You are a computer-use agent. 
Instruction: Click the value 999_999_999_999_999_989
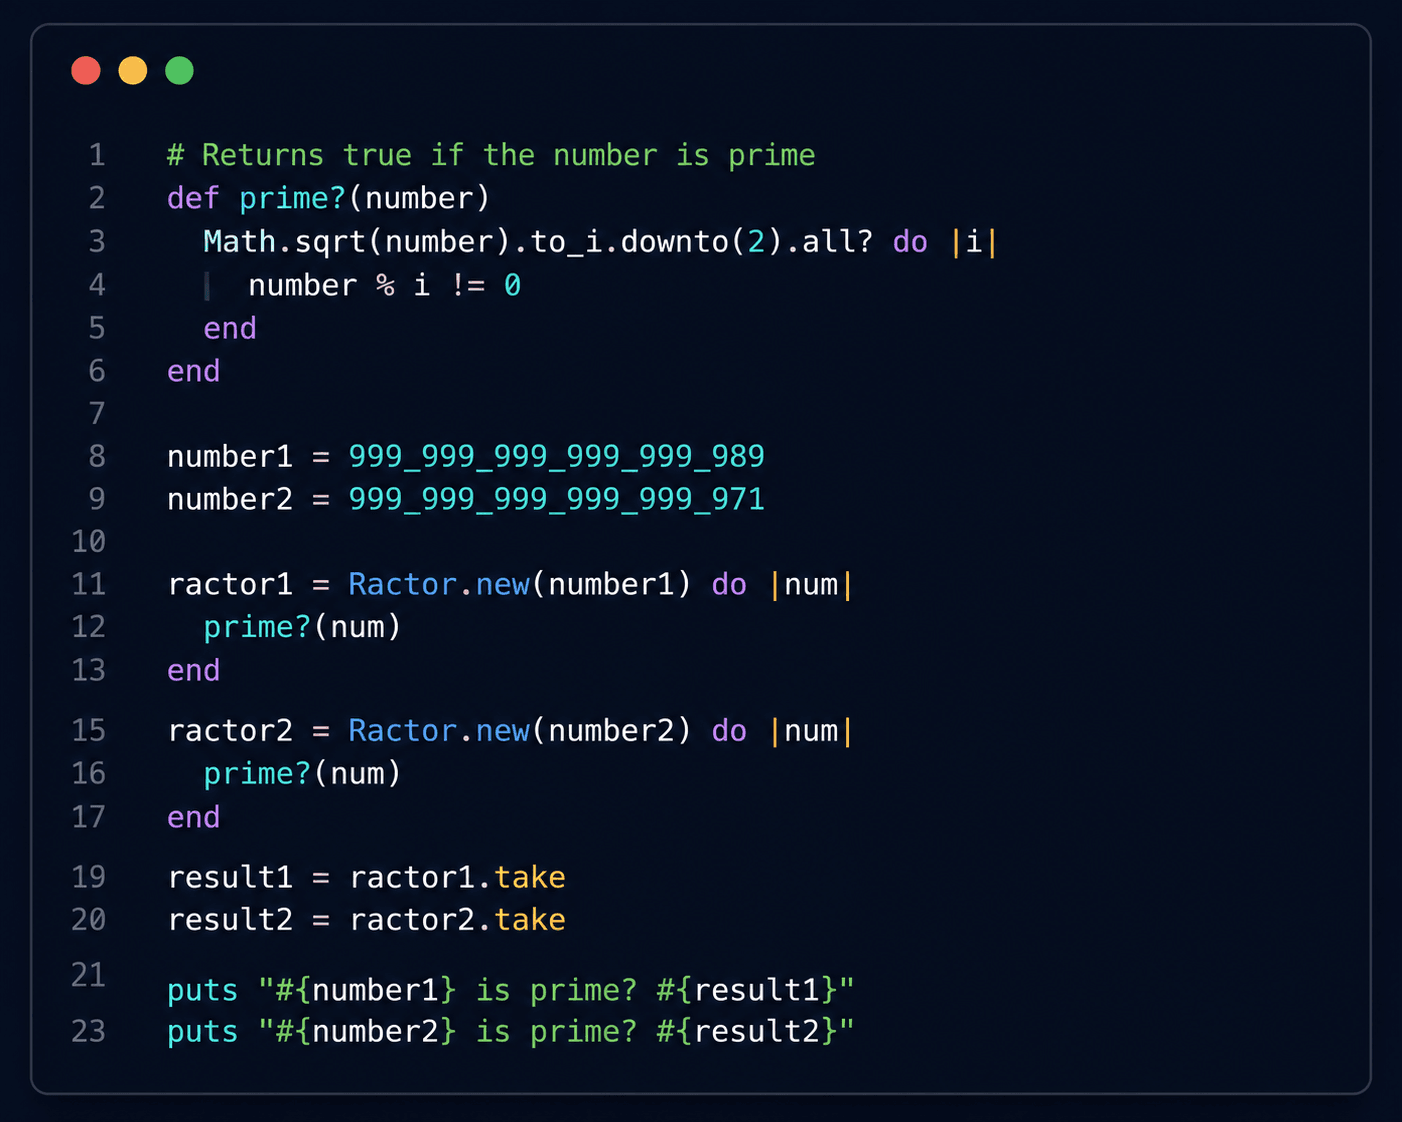click(x=556, y=456)
